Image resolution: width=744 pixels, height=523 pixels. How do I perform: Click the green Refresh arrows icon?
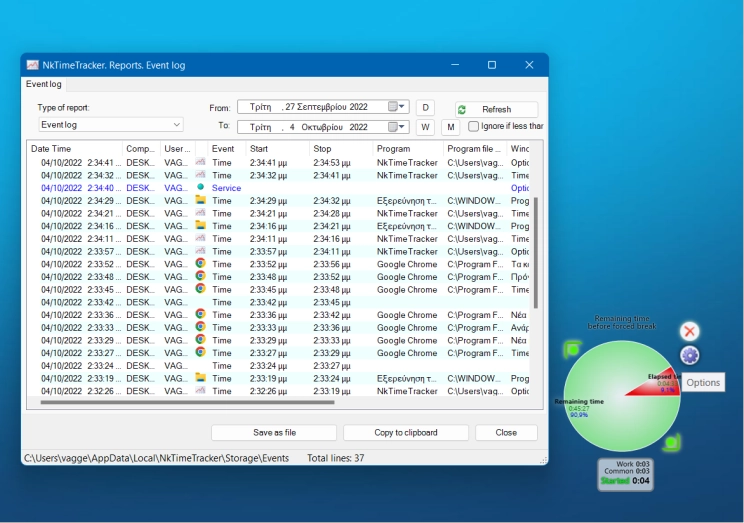[x=462, y=110]
